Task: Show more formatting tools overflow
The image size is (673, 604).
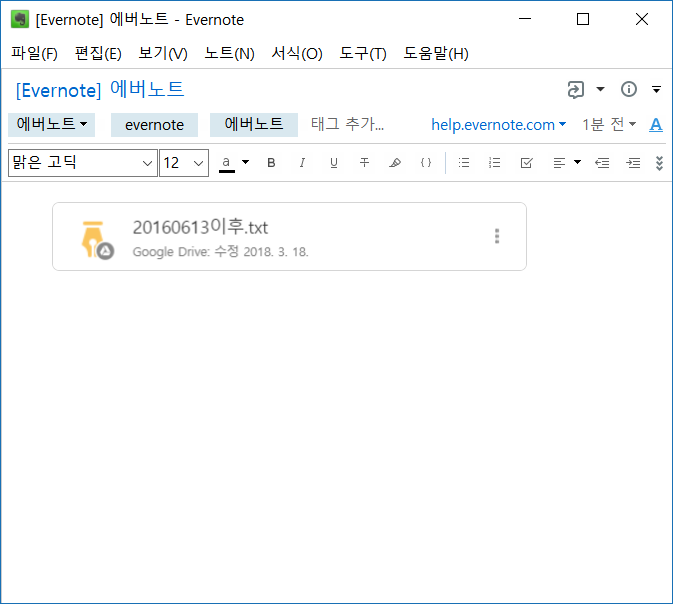Action: coord(659,163)
